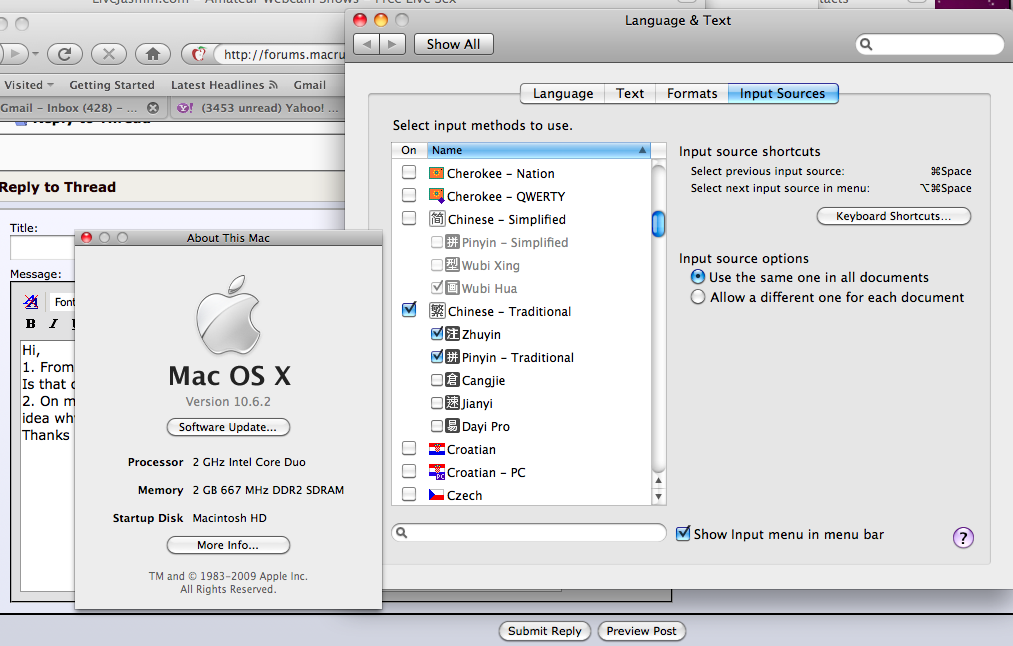Open the Firefox history arrow dropdown
Viewport: 1013px width, 646px height.
click(35, 54)
